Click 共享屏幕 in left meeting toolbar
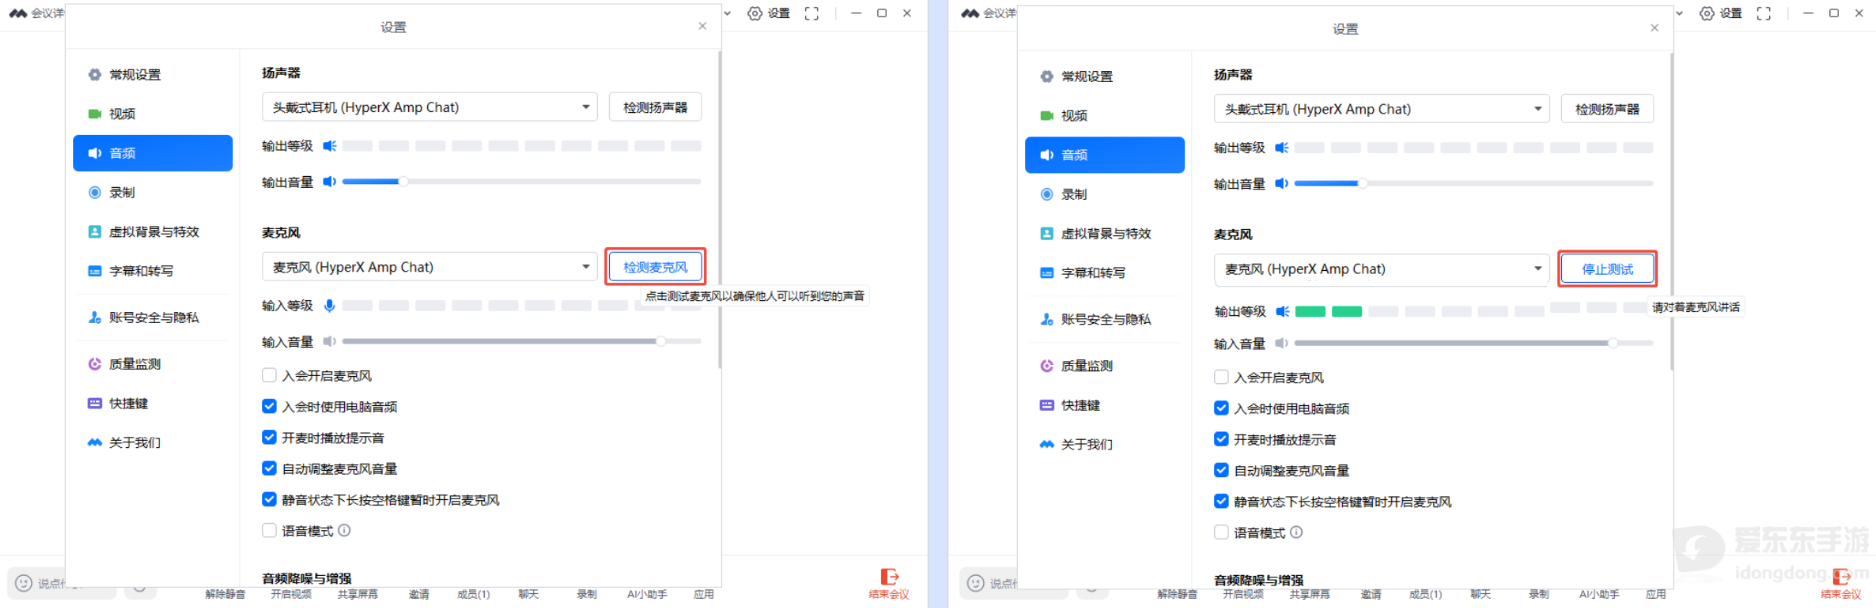This screenshot has width=1876, height=608. pos(357,594)
